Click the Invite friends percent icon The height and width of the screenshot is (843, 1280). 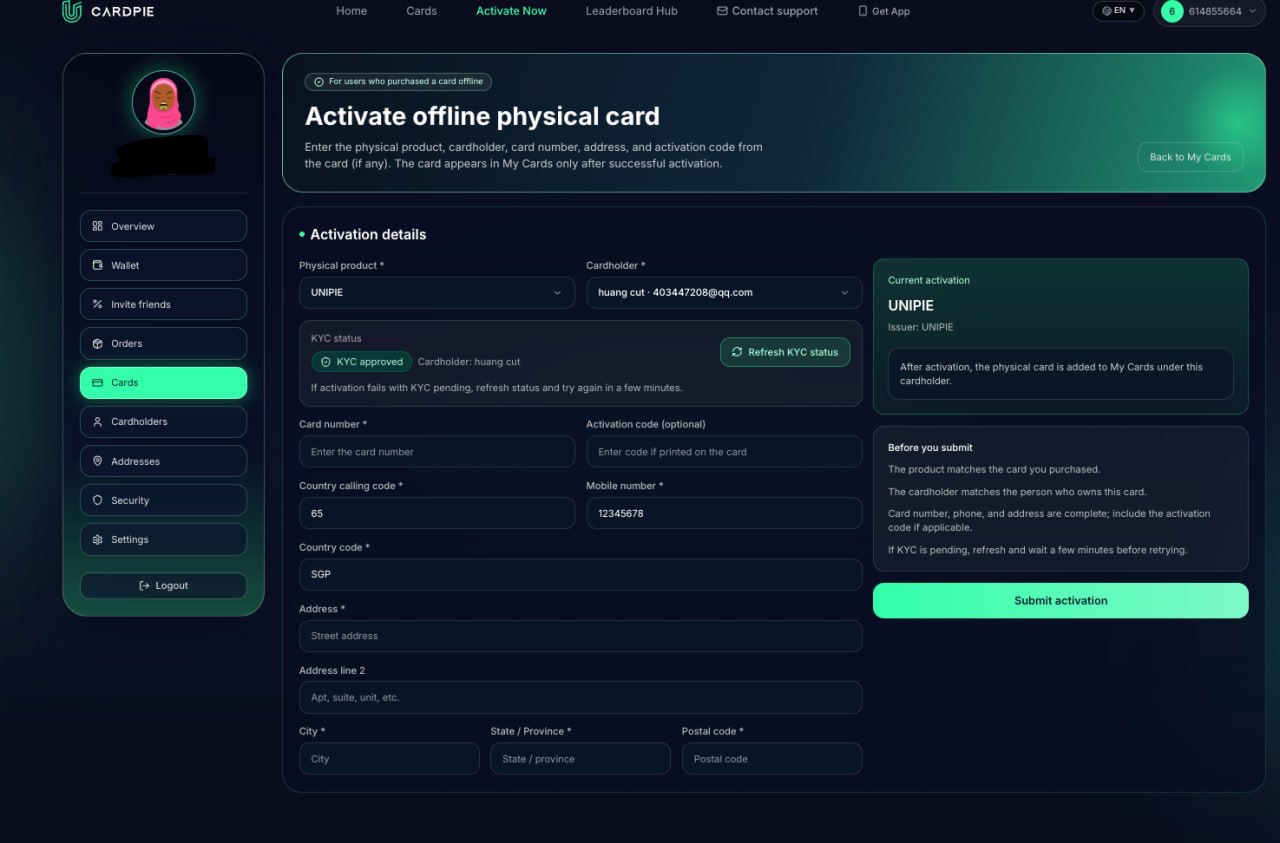[x=97, y=304]
